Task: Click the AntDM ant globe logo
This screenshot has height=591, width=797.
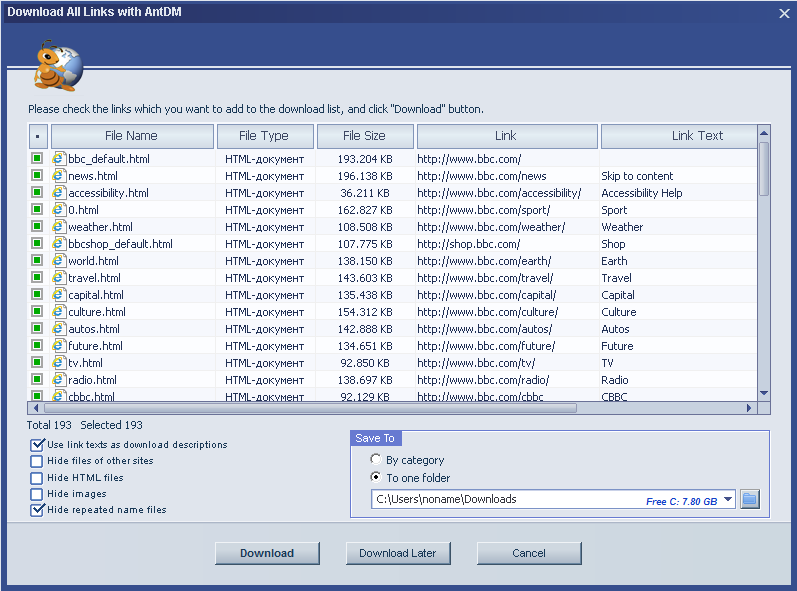Action: pyautogui.click(x=58, y=67)
